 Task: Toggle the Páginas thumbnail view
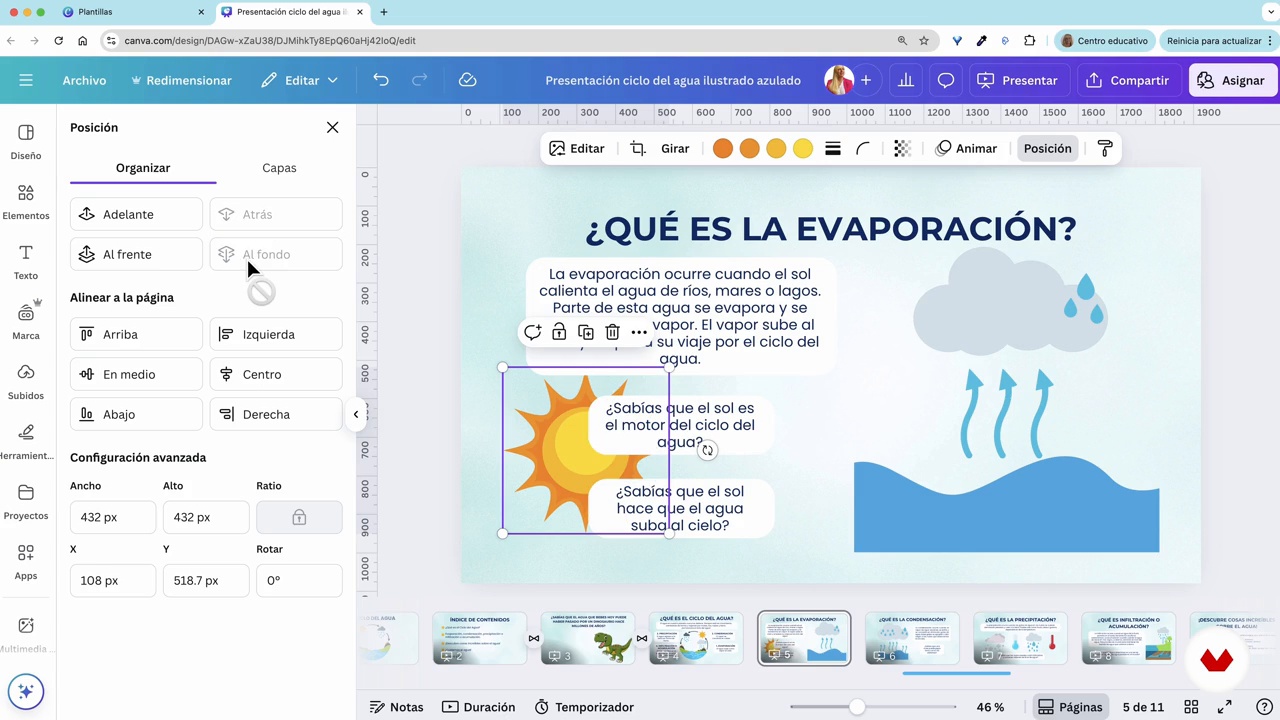[x=1069, y=707]
